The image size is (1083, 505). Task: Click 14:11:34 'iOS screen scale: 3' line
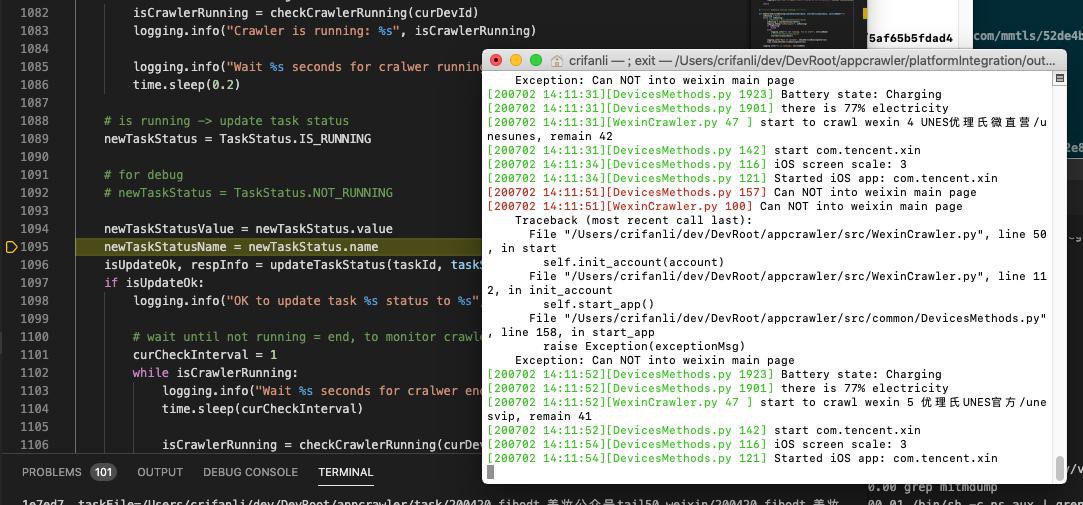(697, 164)
